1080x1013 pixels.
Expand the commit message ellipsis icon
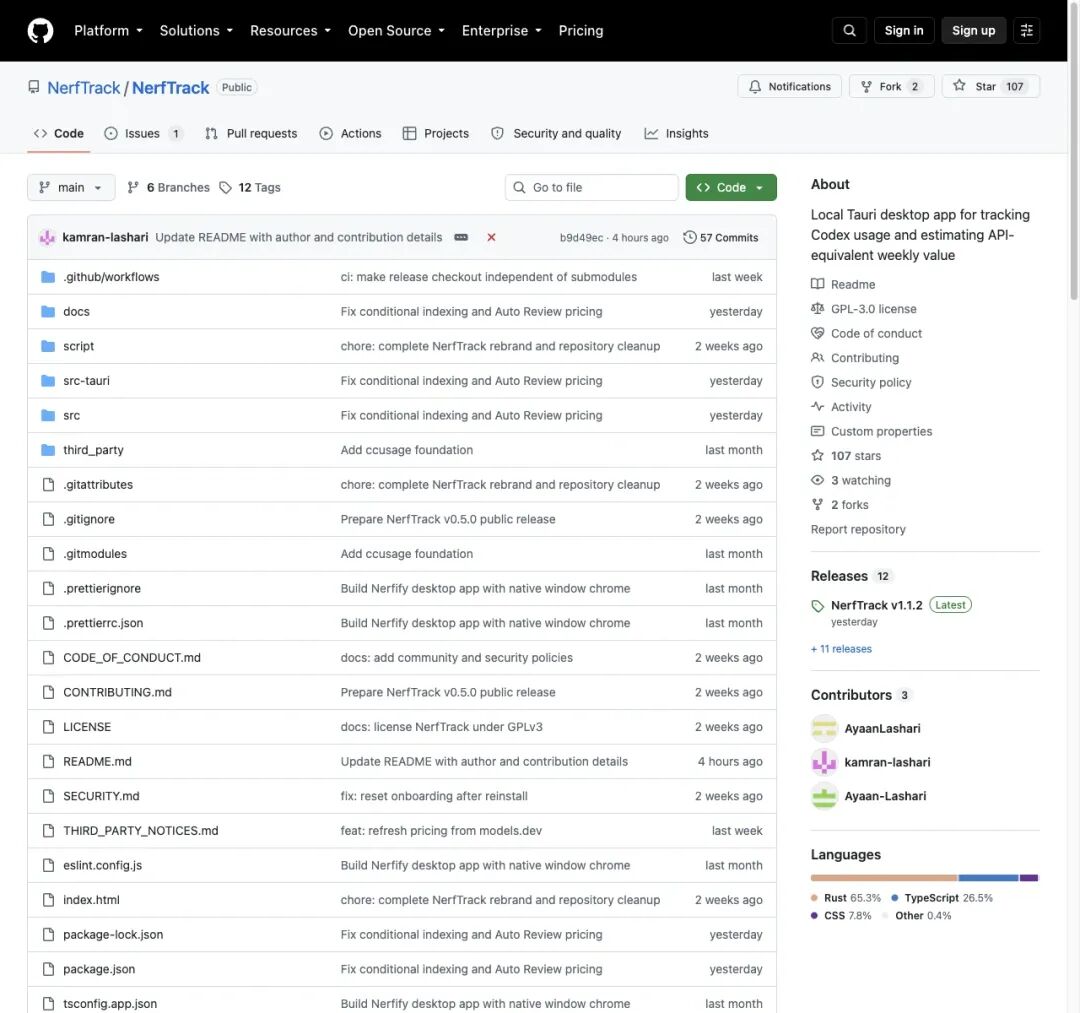point(461,238)
